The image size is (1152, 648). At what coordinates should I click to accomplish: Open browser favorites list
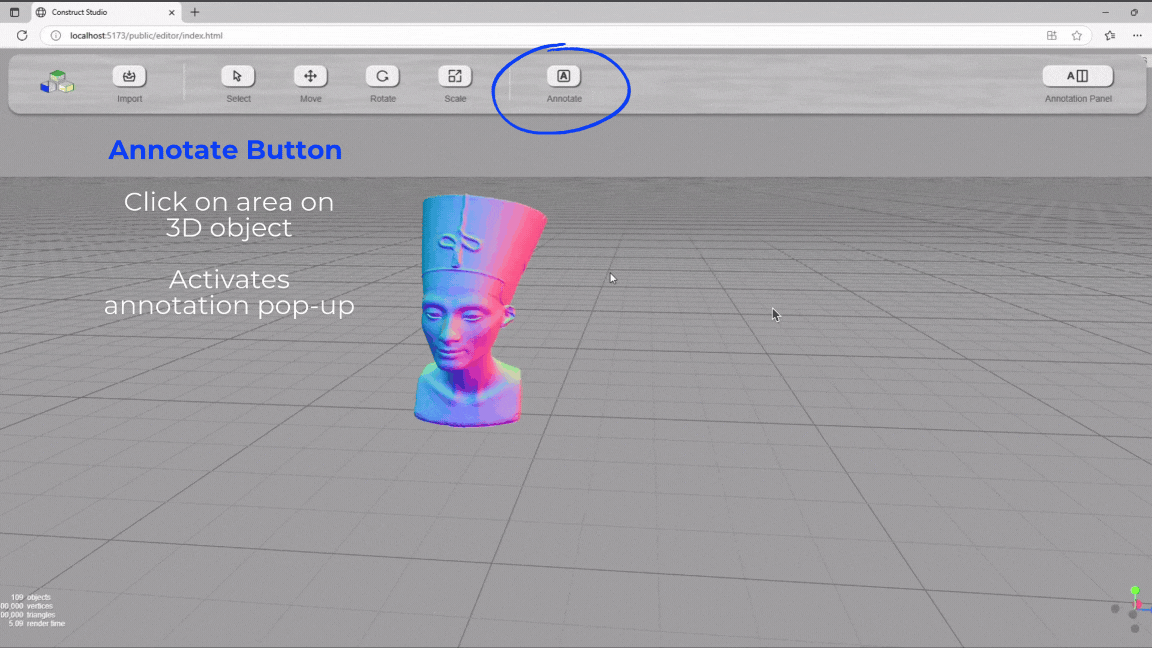point(1110,35)
